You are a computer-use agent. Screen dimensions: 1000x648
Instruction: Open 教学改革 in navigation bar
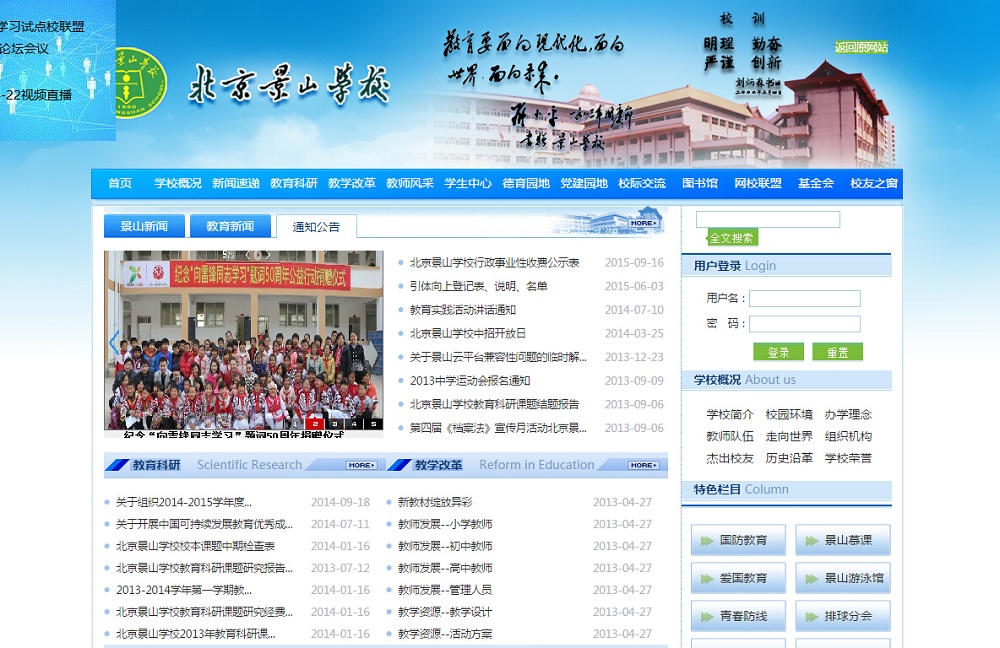click(x=352, y=183)
